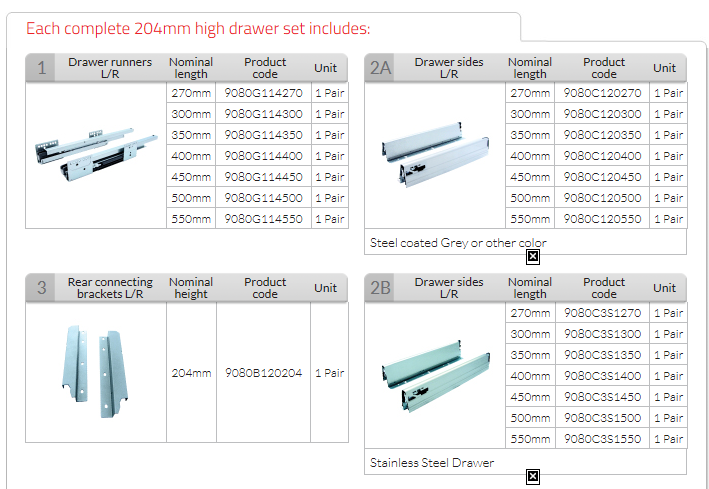Screen dimensions: 709x489
Task: Select product code 9080C120550
Action: tap(603, 219)
